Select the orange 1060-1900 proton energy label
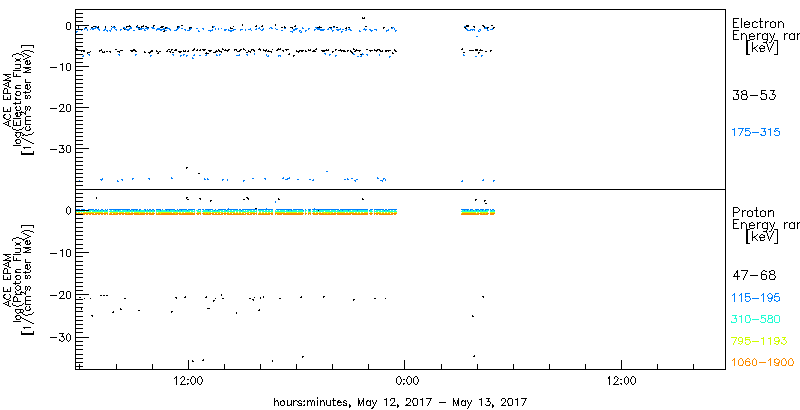The image size is (800, 410). coord(763,363)
